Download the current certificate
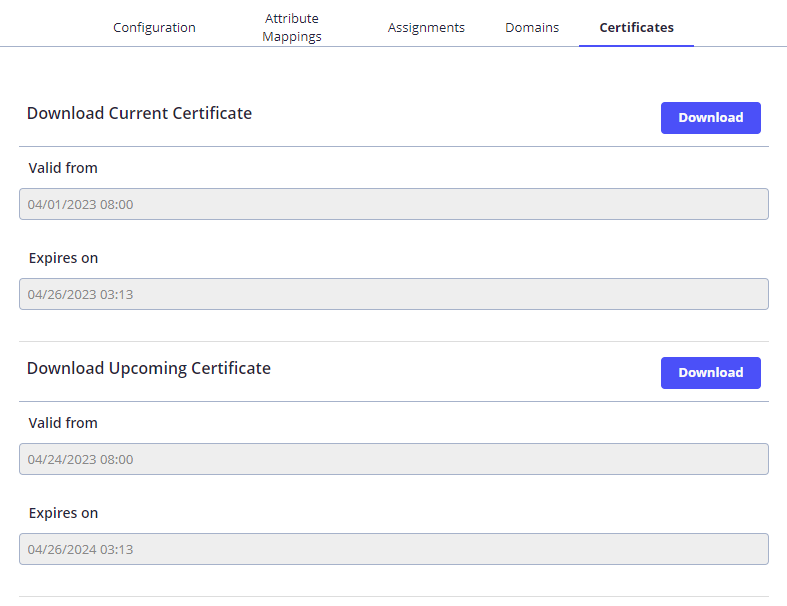Screen dimensions: 787x606 click(x=710, y=117)
